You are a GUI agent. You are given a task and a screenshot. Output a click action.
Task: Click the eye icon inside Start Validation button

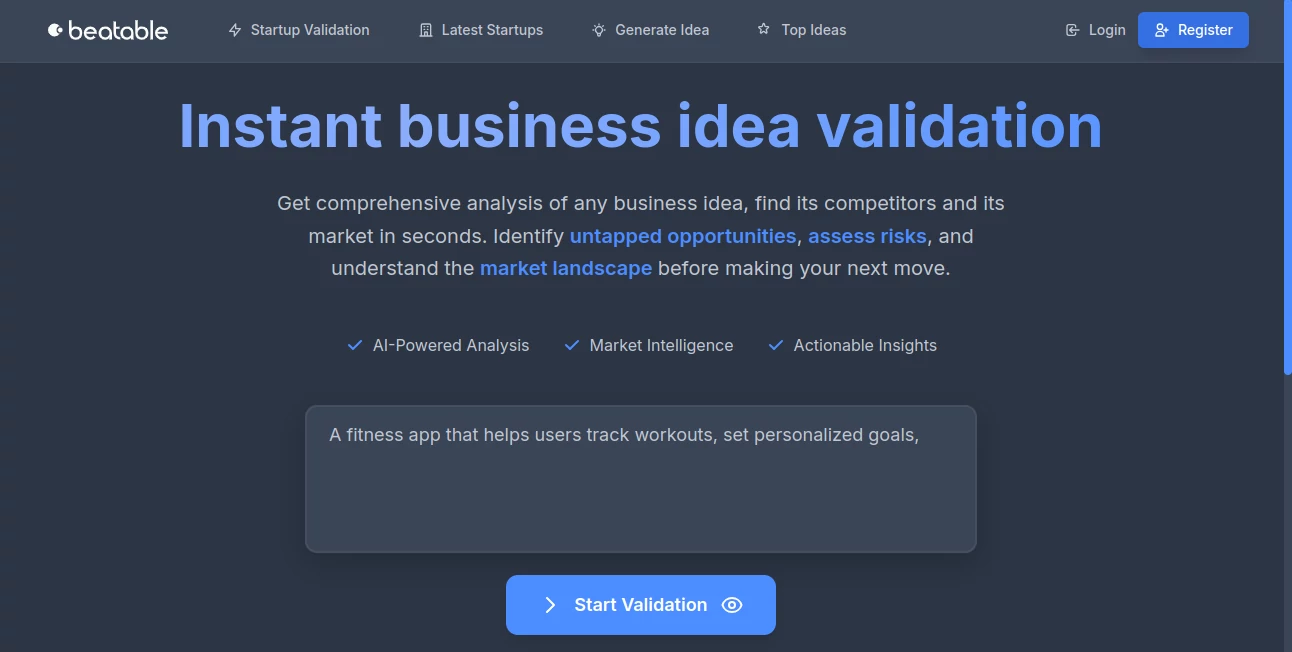click(731, 605)
